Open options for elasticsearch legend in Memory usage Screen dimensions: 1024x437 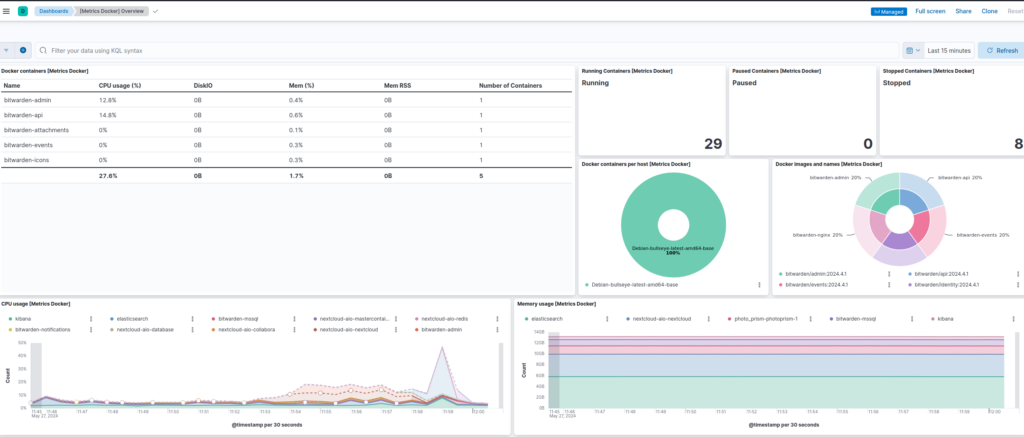pos(609,318)
